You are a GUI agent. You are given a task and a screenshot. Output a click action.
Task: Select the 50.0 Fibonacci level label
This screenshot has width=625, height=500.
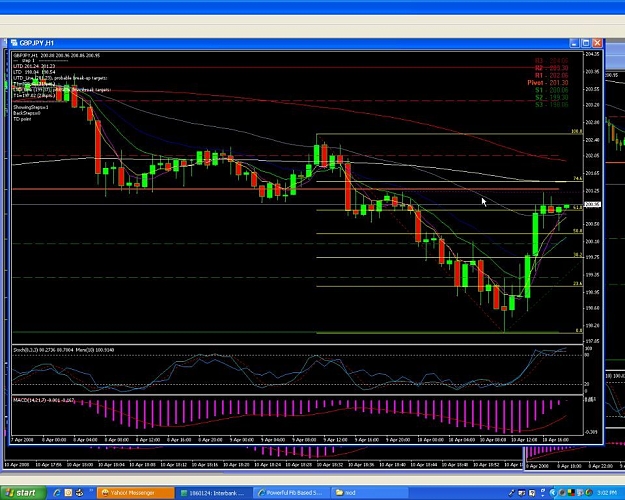point(578,231)
